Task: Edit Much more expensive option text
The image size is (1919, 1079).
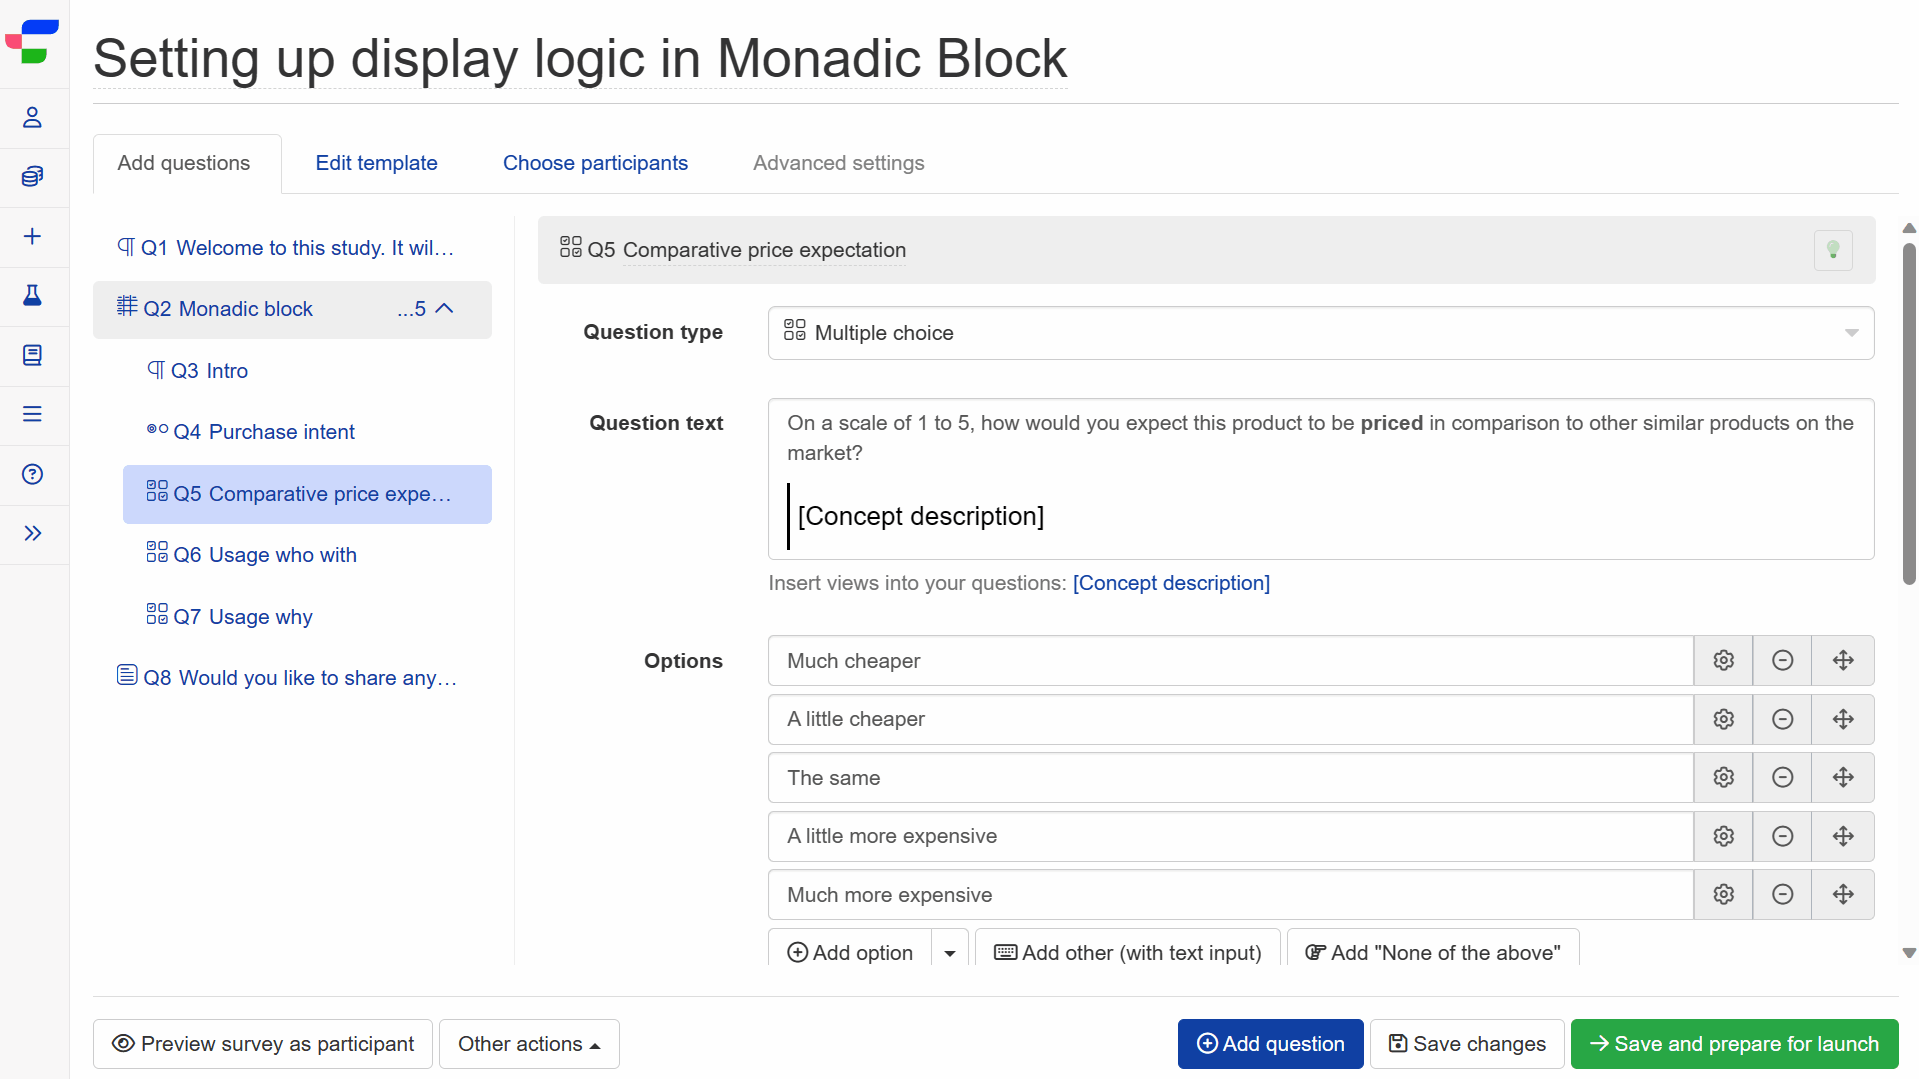Action: [1230, 894]
